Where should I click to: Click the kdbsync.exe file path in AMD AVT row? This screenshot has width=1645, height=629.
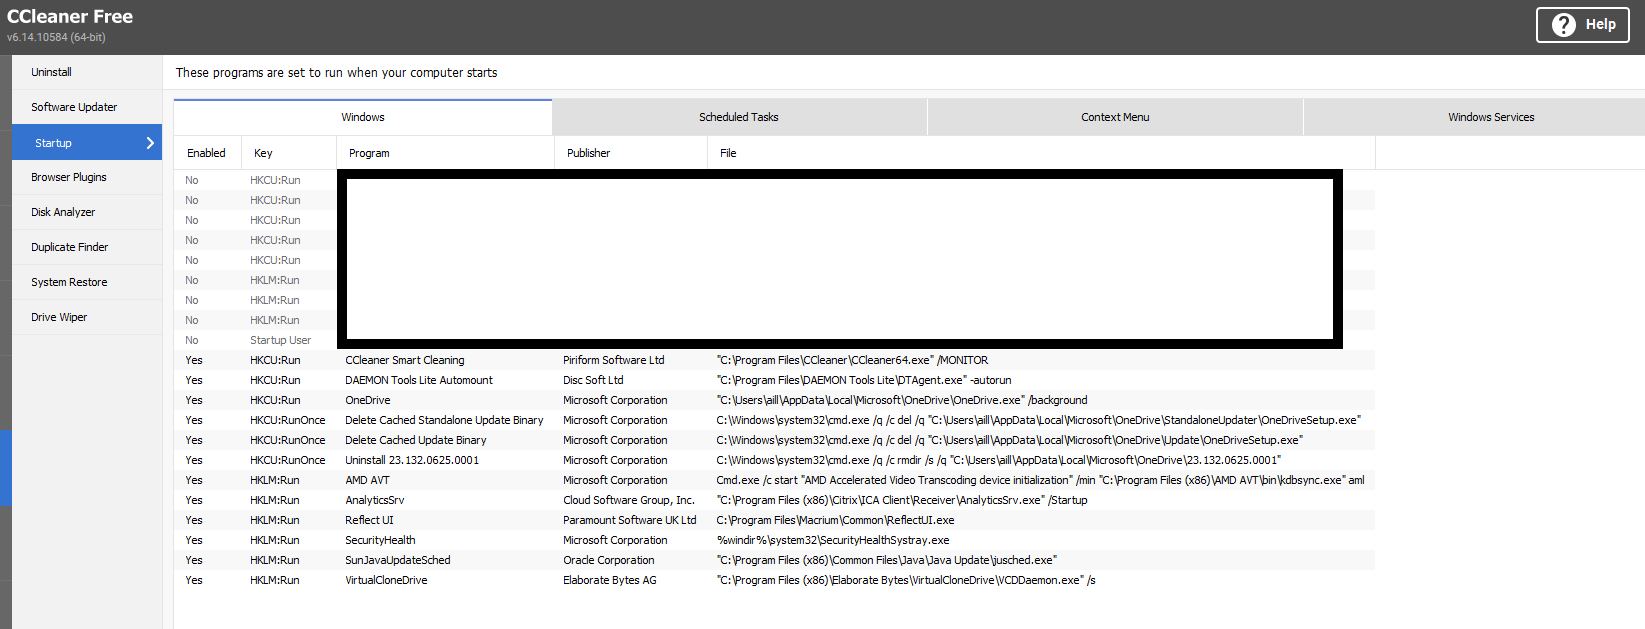1040,480
